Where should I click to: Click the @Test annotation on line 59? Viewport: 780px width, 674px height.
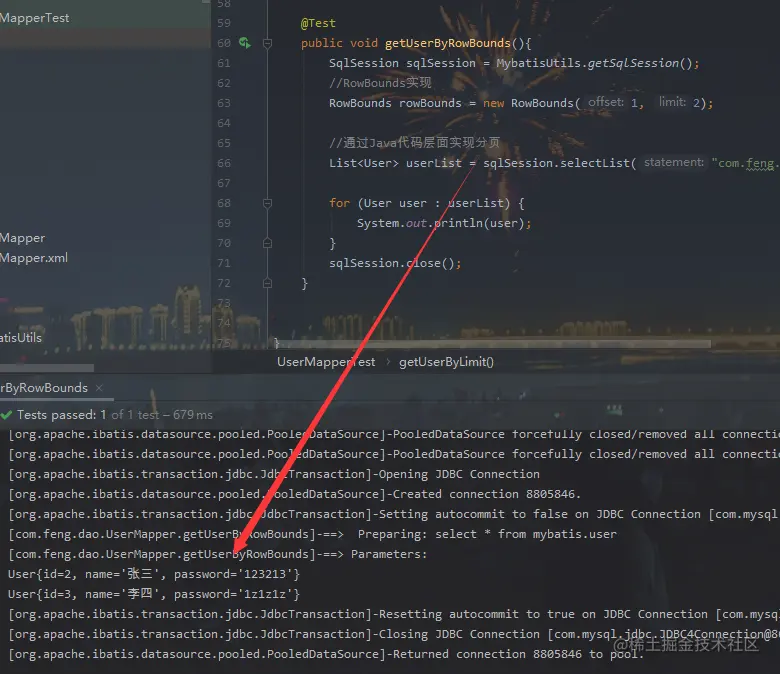click(x=318, y=23)
